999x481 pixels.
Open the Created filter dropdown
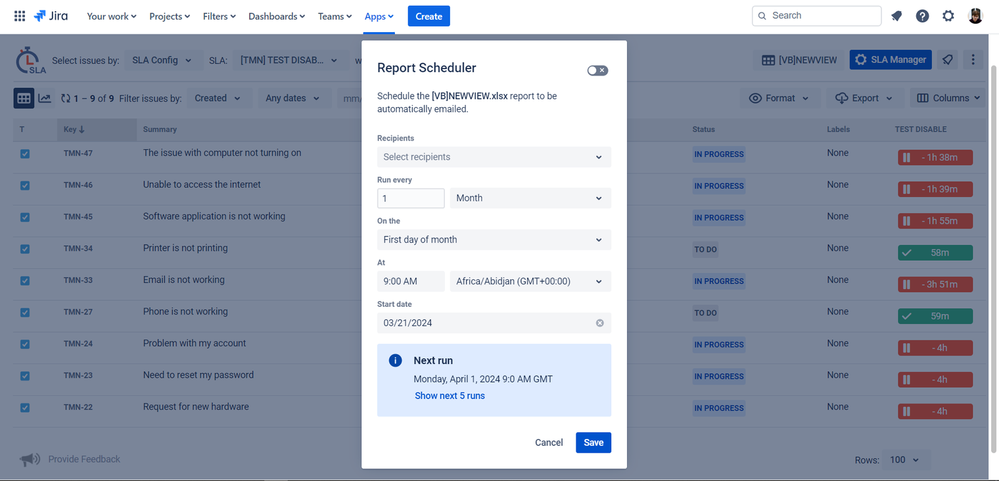[x=218, y=98]
